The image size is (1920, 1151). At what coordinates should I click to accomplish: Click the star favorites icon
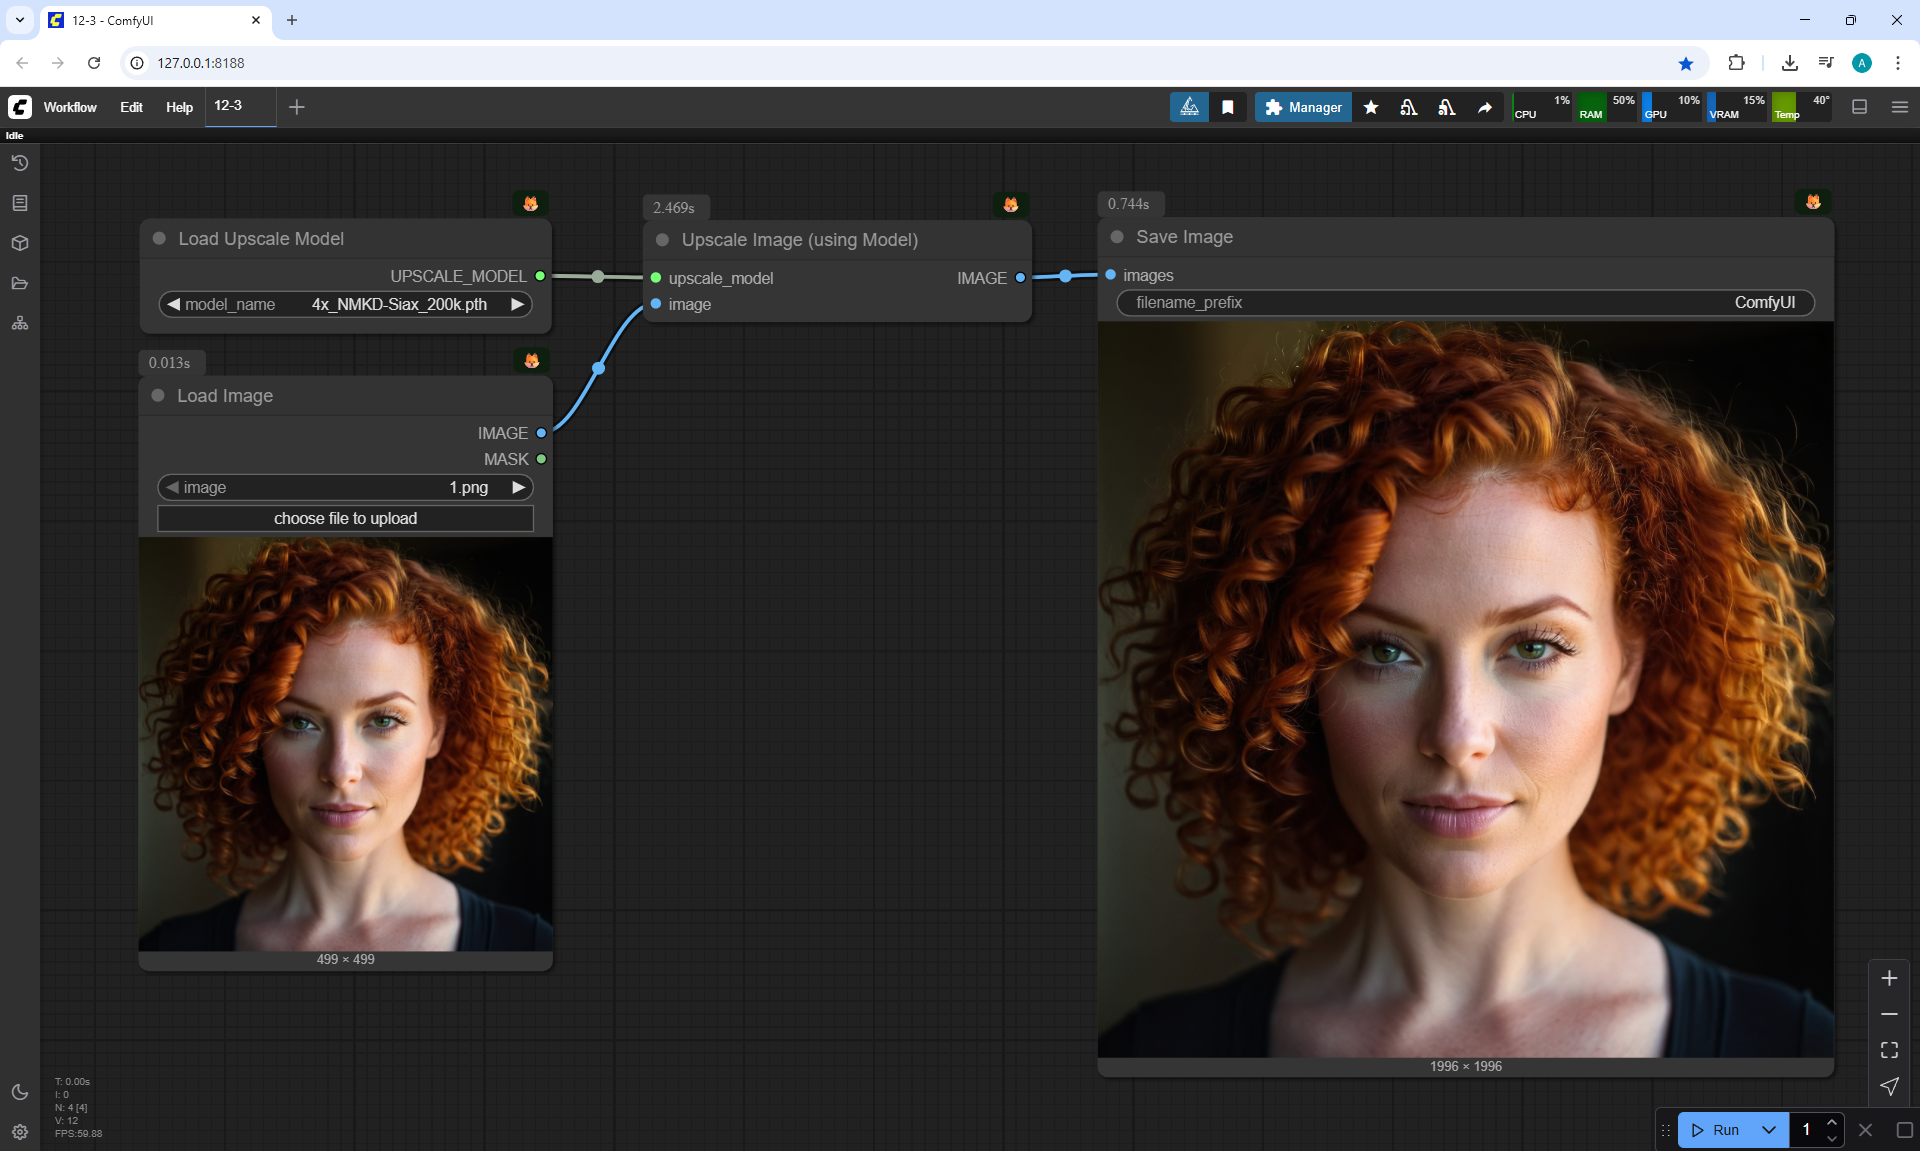coord(1371,107)
